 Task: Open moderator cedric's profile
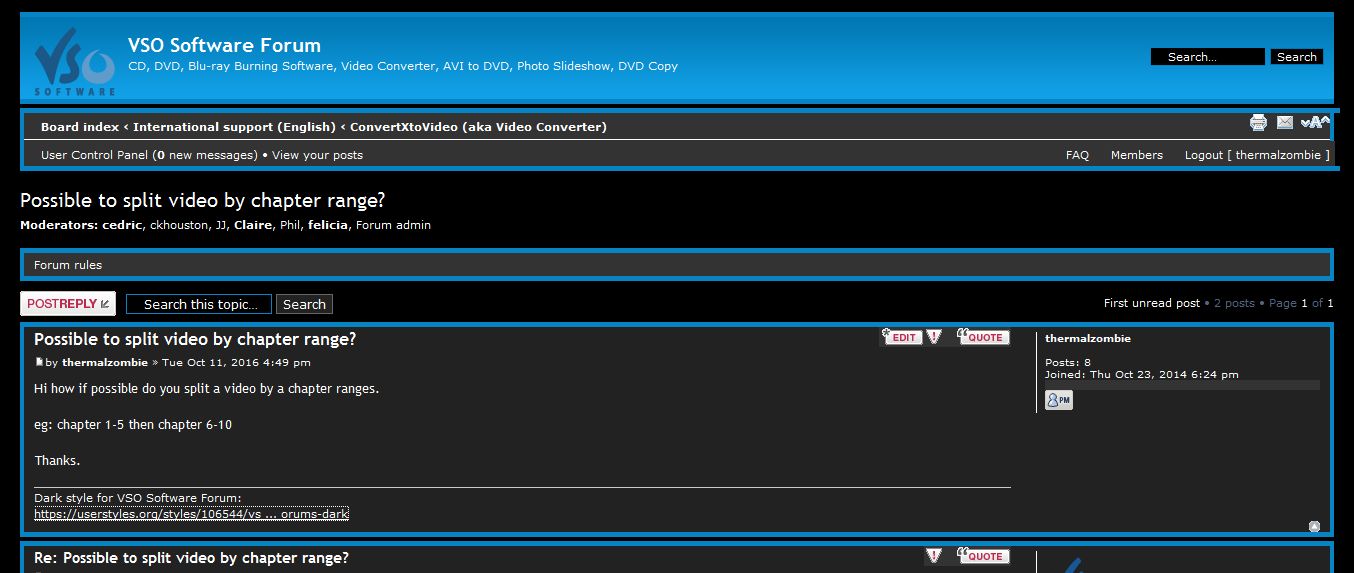pos(122,225)
